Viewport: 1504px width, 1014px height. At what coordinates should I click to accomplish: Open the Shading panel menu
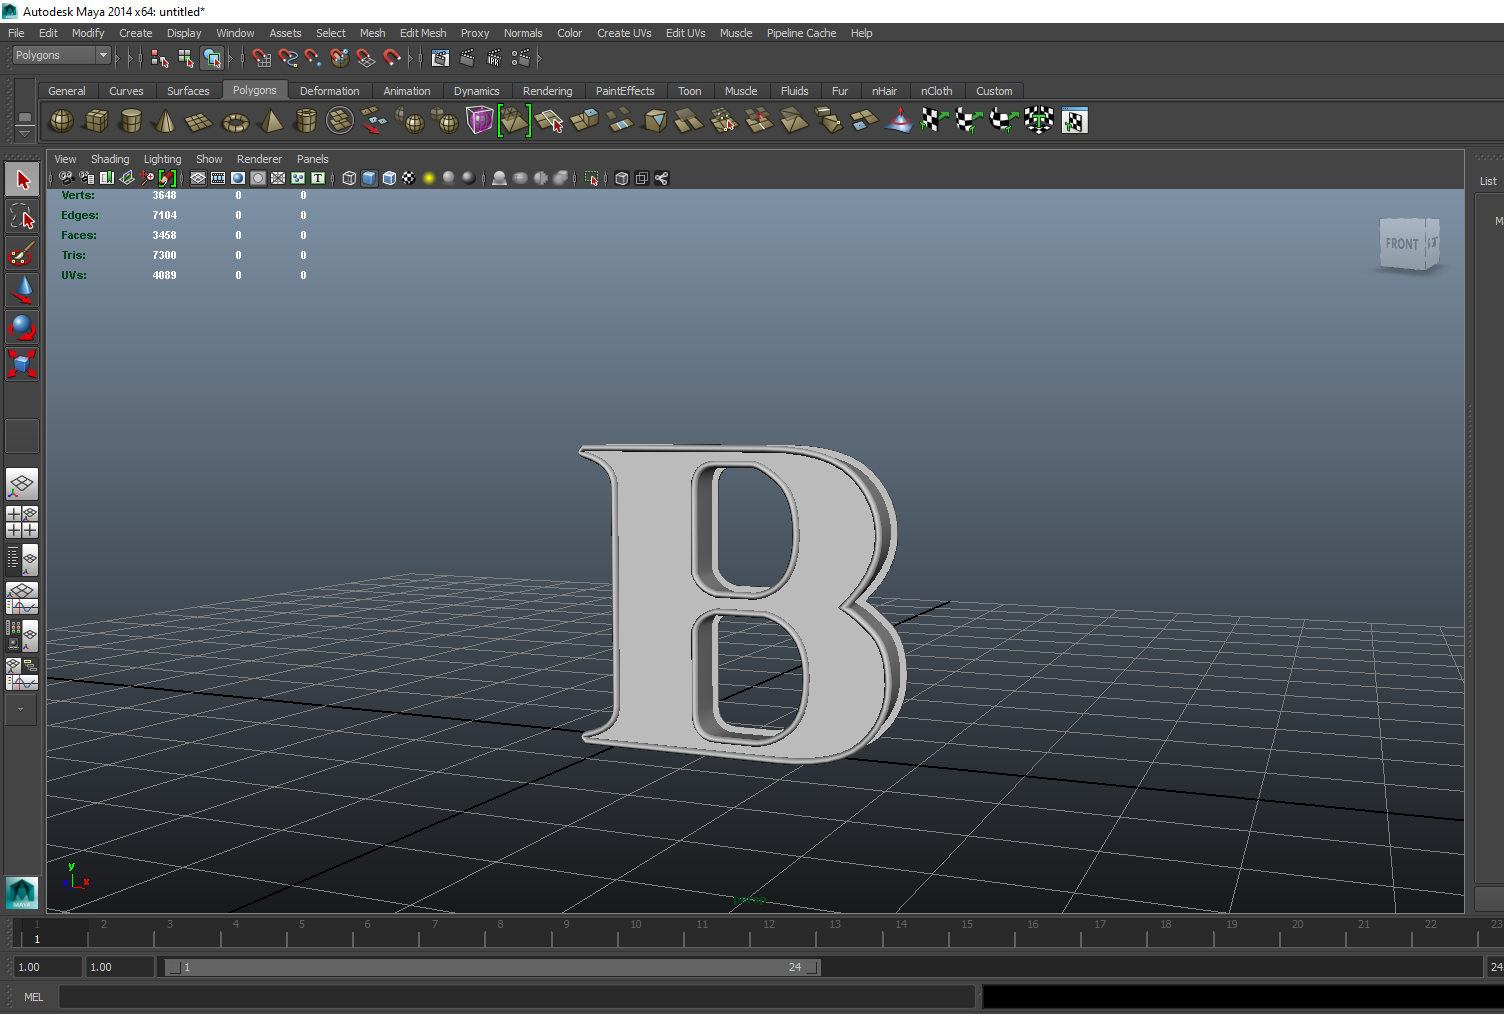tap(110, 159)
